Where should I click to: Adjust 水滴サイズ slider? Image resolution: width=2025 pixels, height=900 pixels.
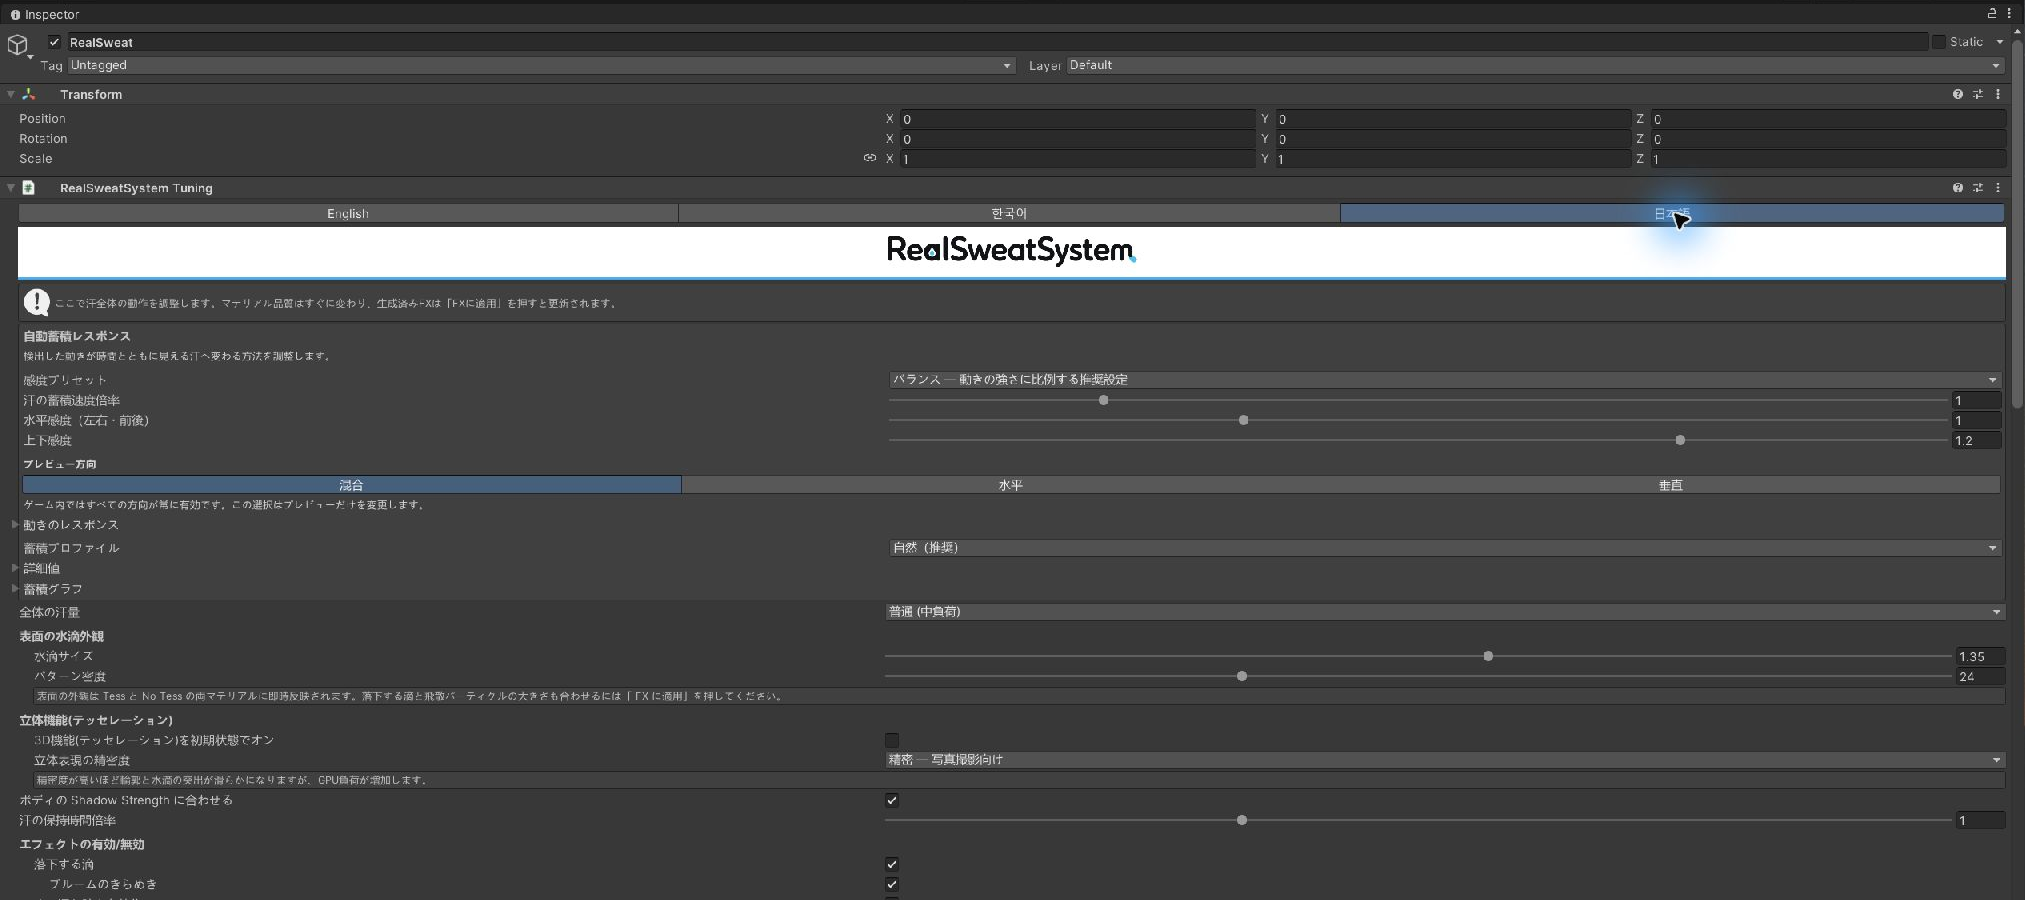coord(1418,656)
